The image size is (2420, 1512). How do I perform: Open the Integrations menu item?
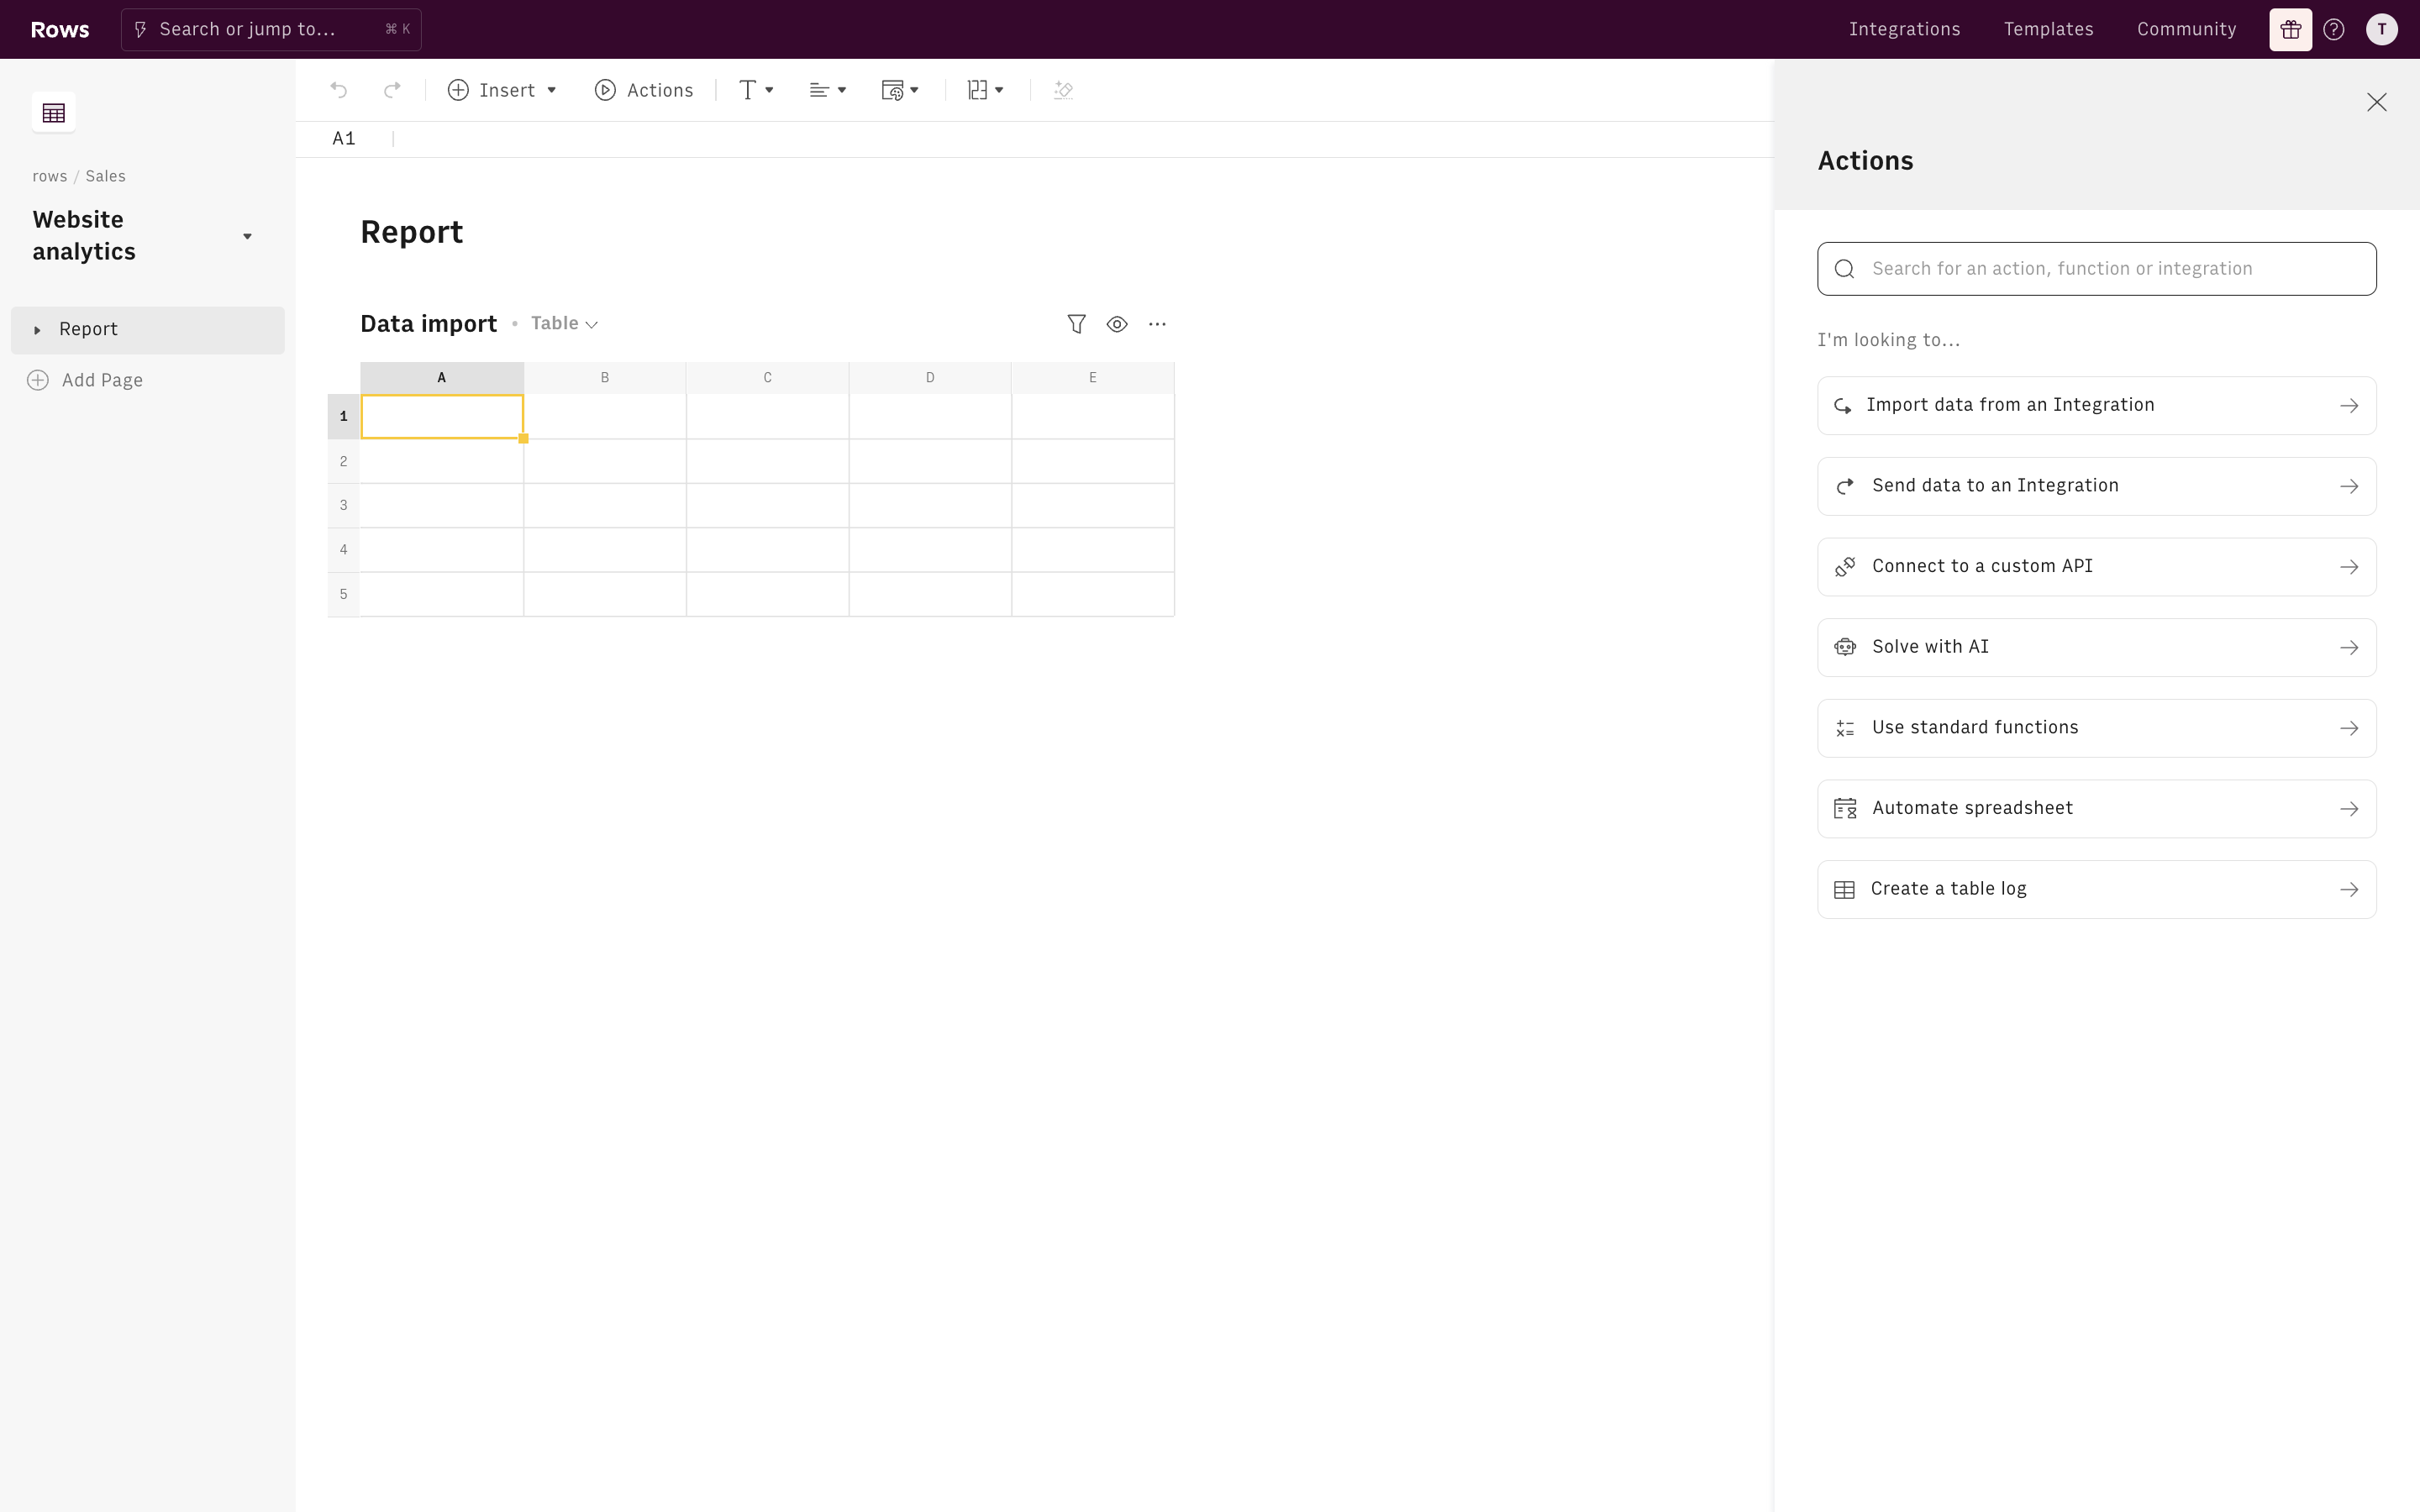(1904, 29)
